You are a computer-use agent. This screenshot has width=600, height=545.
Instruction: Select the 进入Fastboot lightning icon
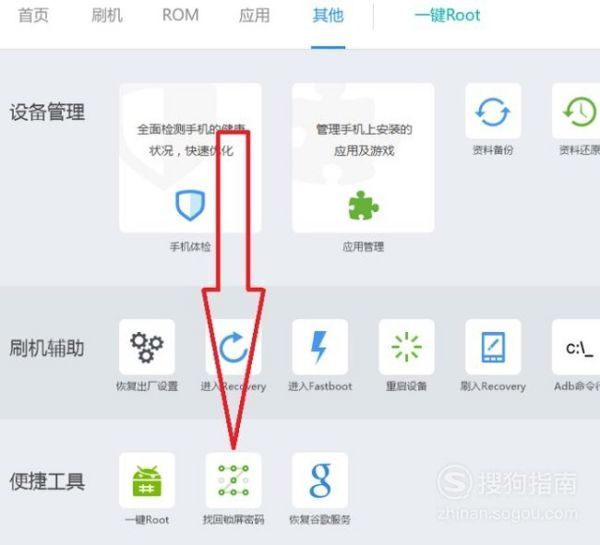coord(320,347)
